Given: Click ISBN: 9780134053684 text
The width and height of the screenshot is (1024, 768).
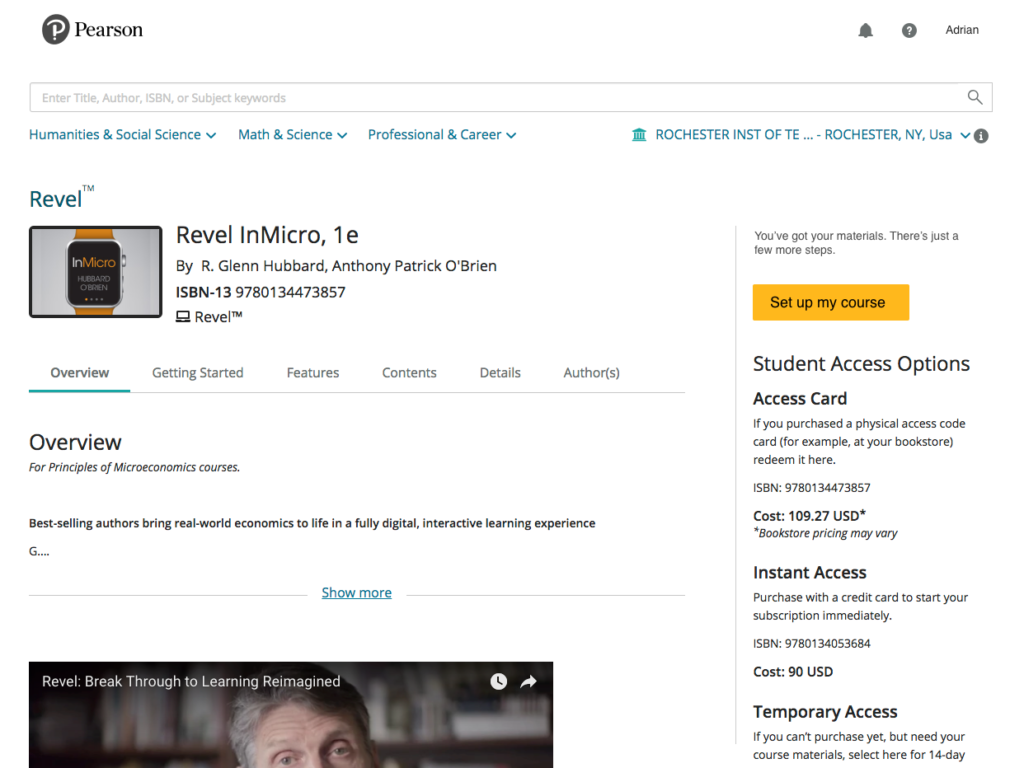Looking at the screenshot, I should tap(812, 643).
